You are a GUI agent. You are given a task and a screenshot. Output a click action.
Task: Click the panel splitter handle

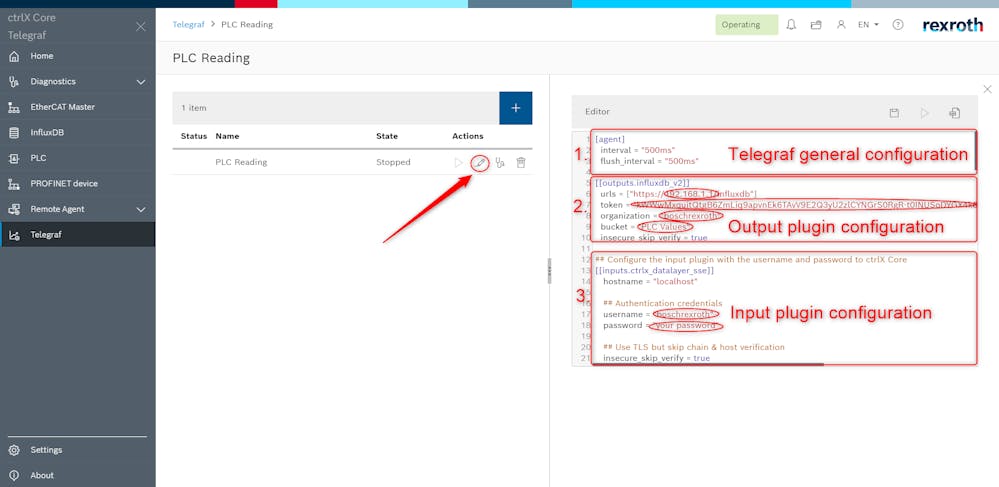point(549,271)
